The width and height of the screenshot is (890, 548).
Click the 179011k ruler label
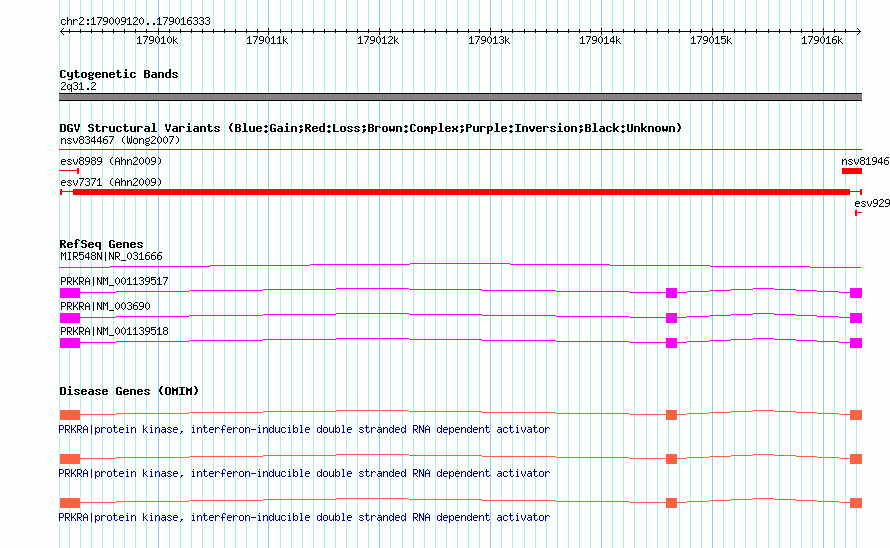(267, 40)
